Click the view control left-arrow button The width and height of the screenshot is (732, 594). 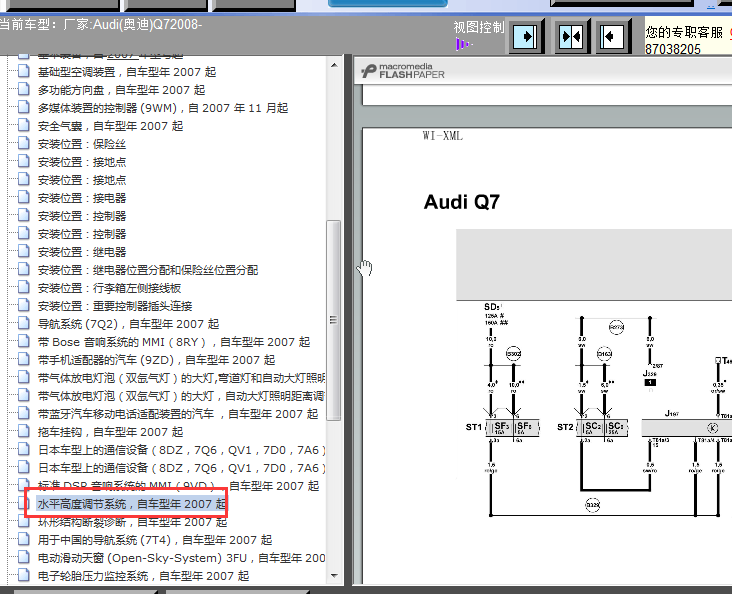point(613,36)
